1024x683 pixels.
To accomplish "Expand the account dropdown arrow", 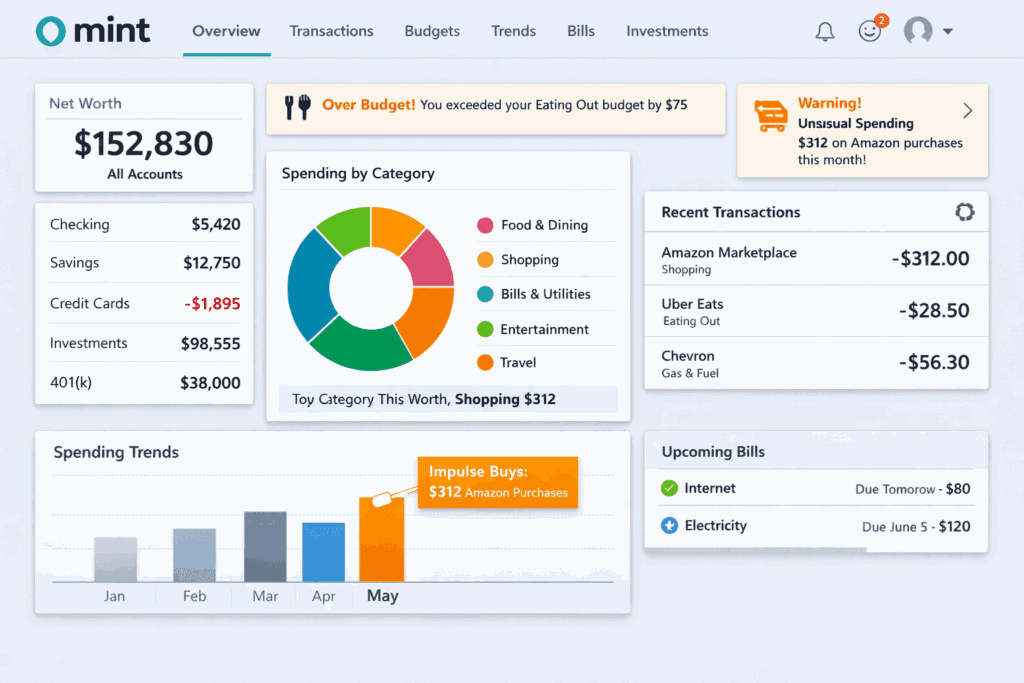I will pyautogui.click(x=948, y=31).
